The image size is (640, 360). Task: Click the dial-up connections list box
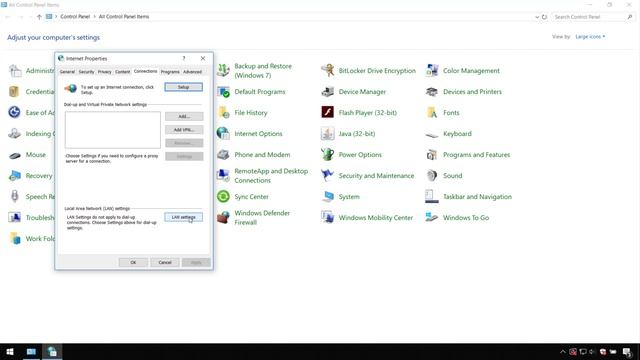(113, 130)
